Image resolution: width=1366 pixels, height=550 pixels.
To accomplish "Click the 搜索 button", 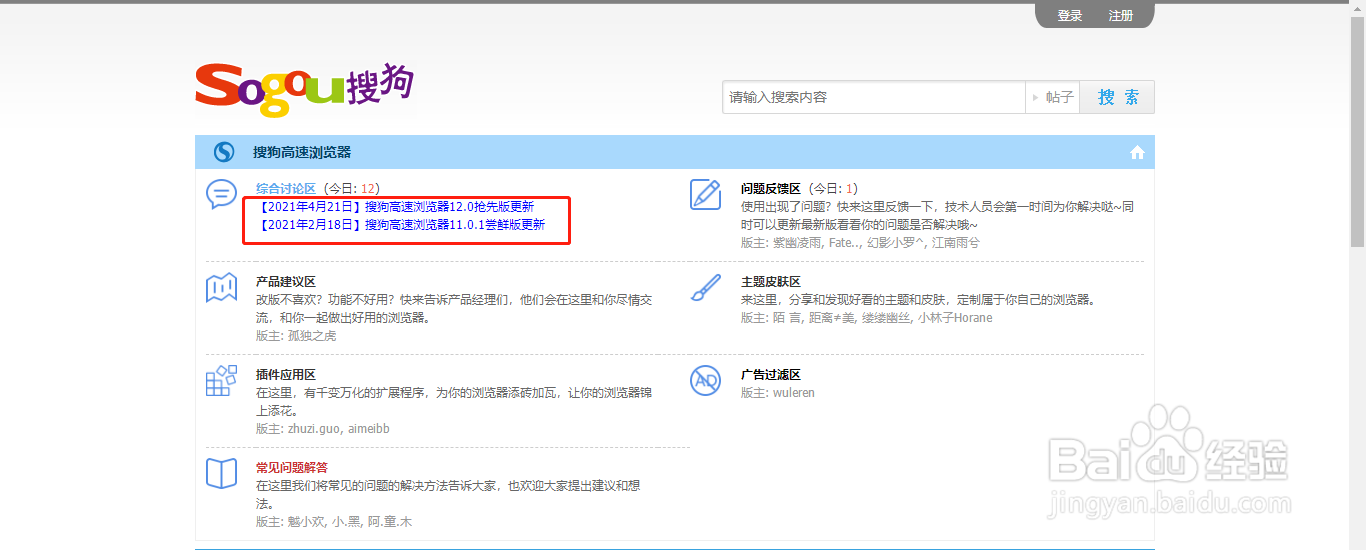I will [x=1117, y=97].
